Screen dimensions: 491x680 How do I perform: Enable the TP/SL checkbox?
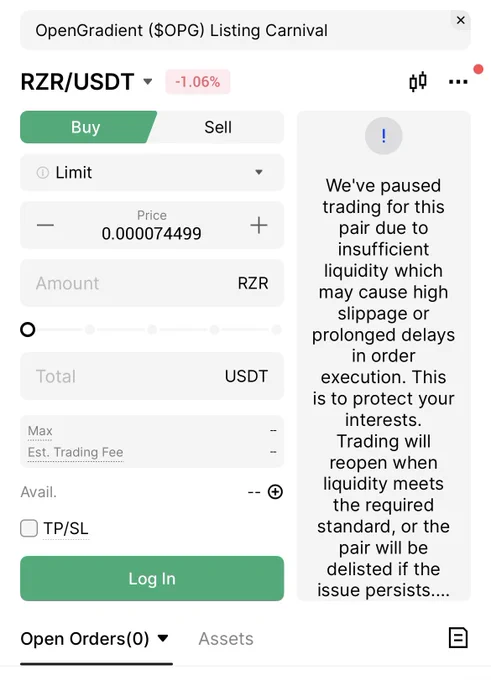click(x=29, y=528)
